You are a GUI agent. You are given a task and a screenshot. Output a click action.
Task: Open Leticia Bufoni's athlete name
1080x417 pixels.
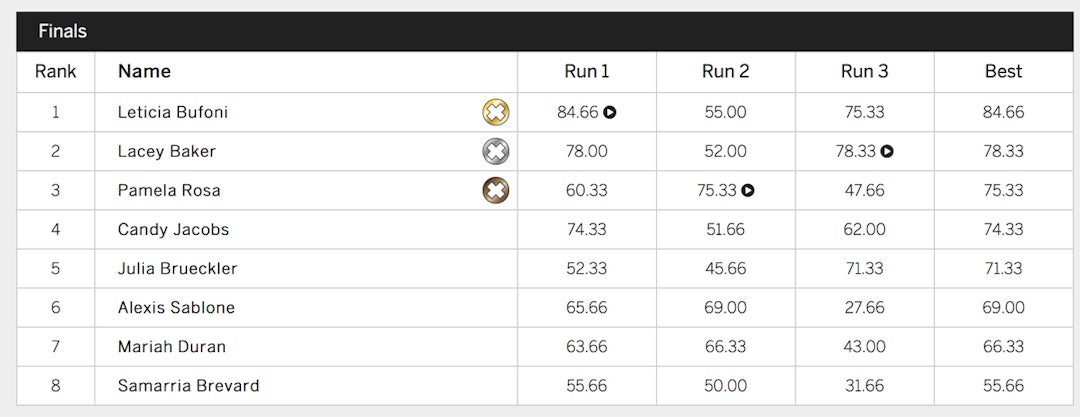[x=173, y=112]
